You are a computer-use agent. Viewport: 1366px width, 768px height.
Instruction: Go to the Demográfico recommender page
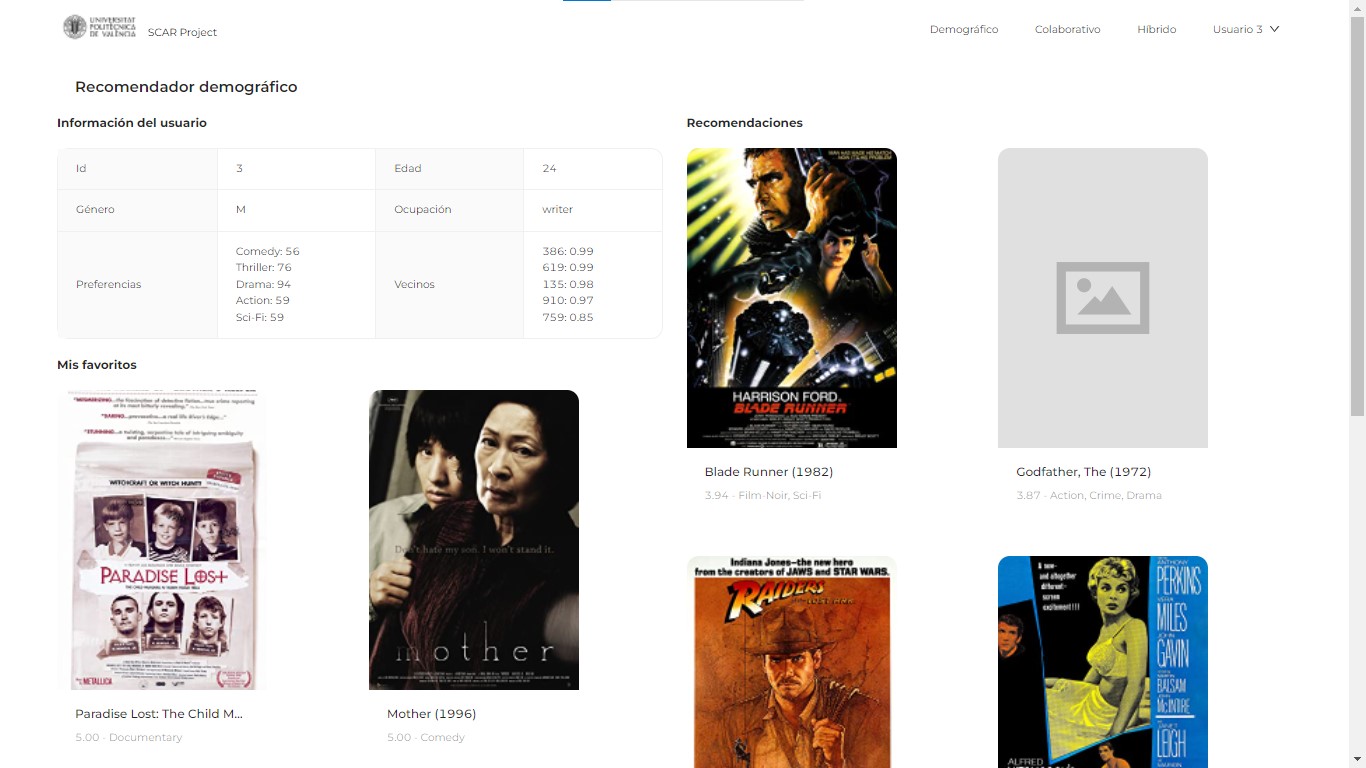coord(964,30)
